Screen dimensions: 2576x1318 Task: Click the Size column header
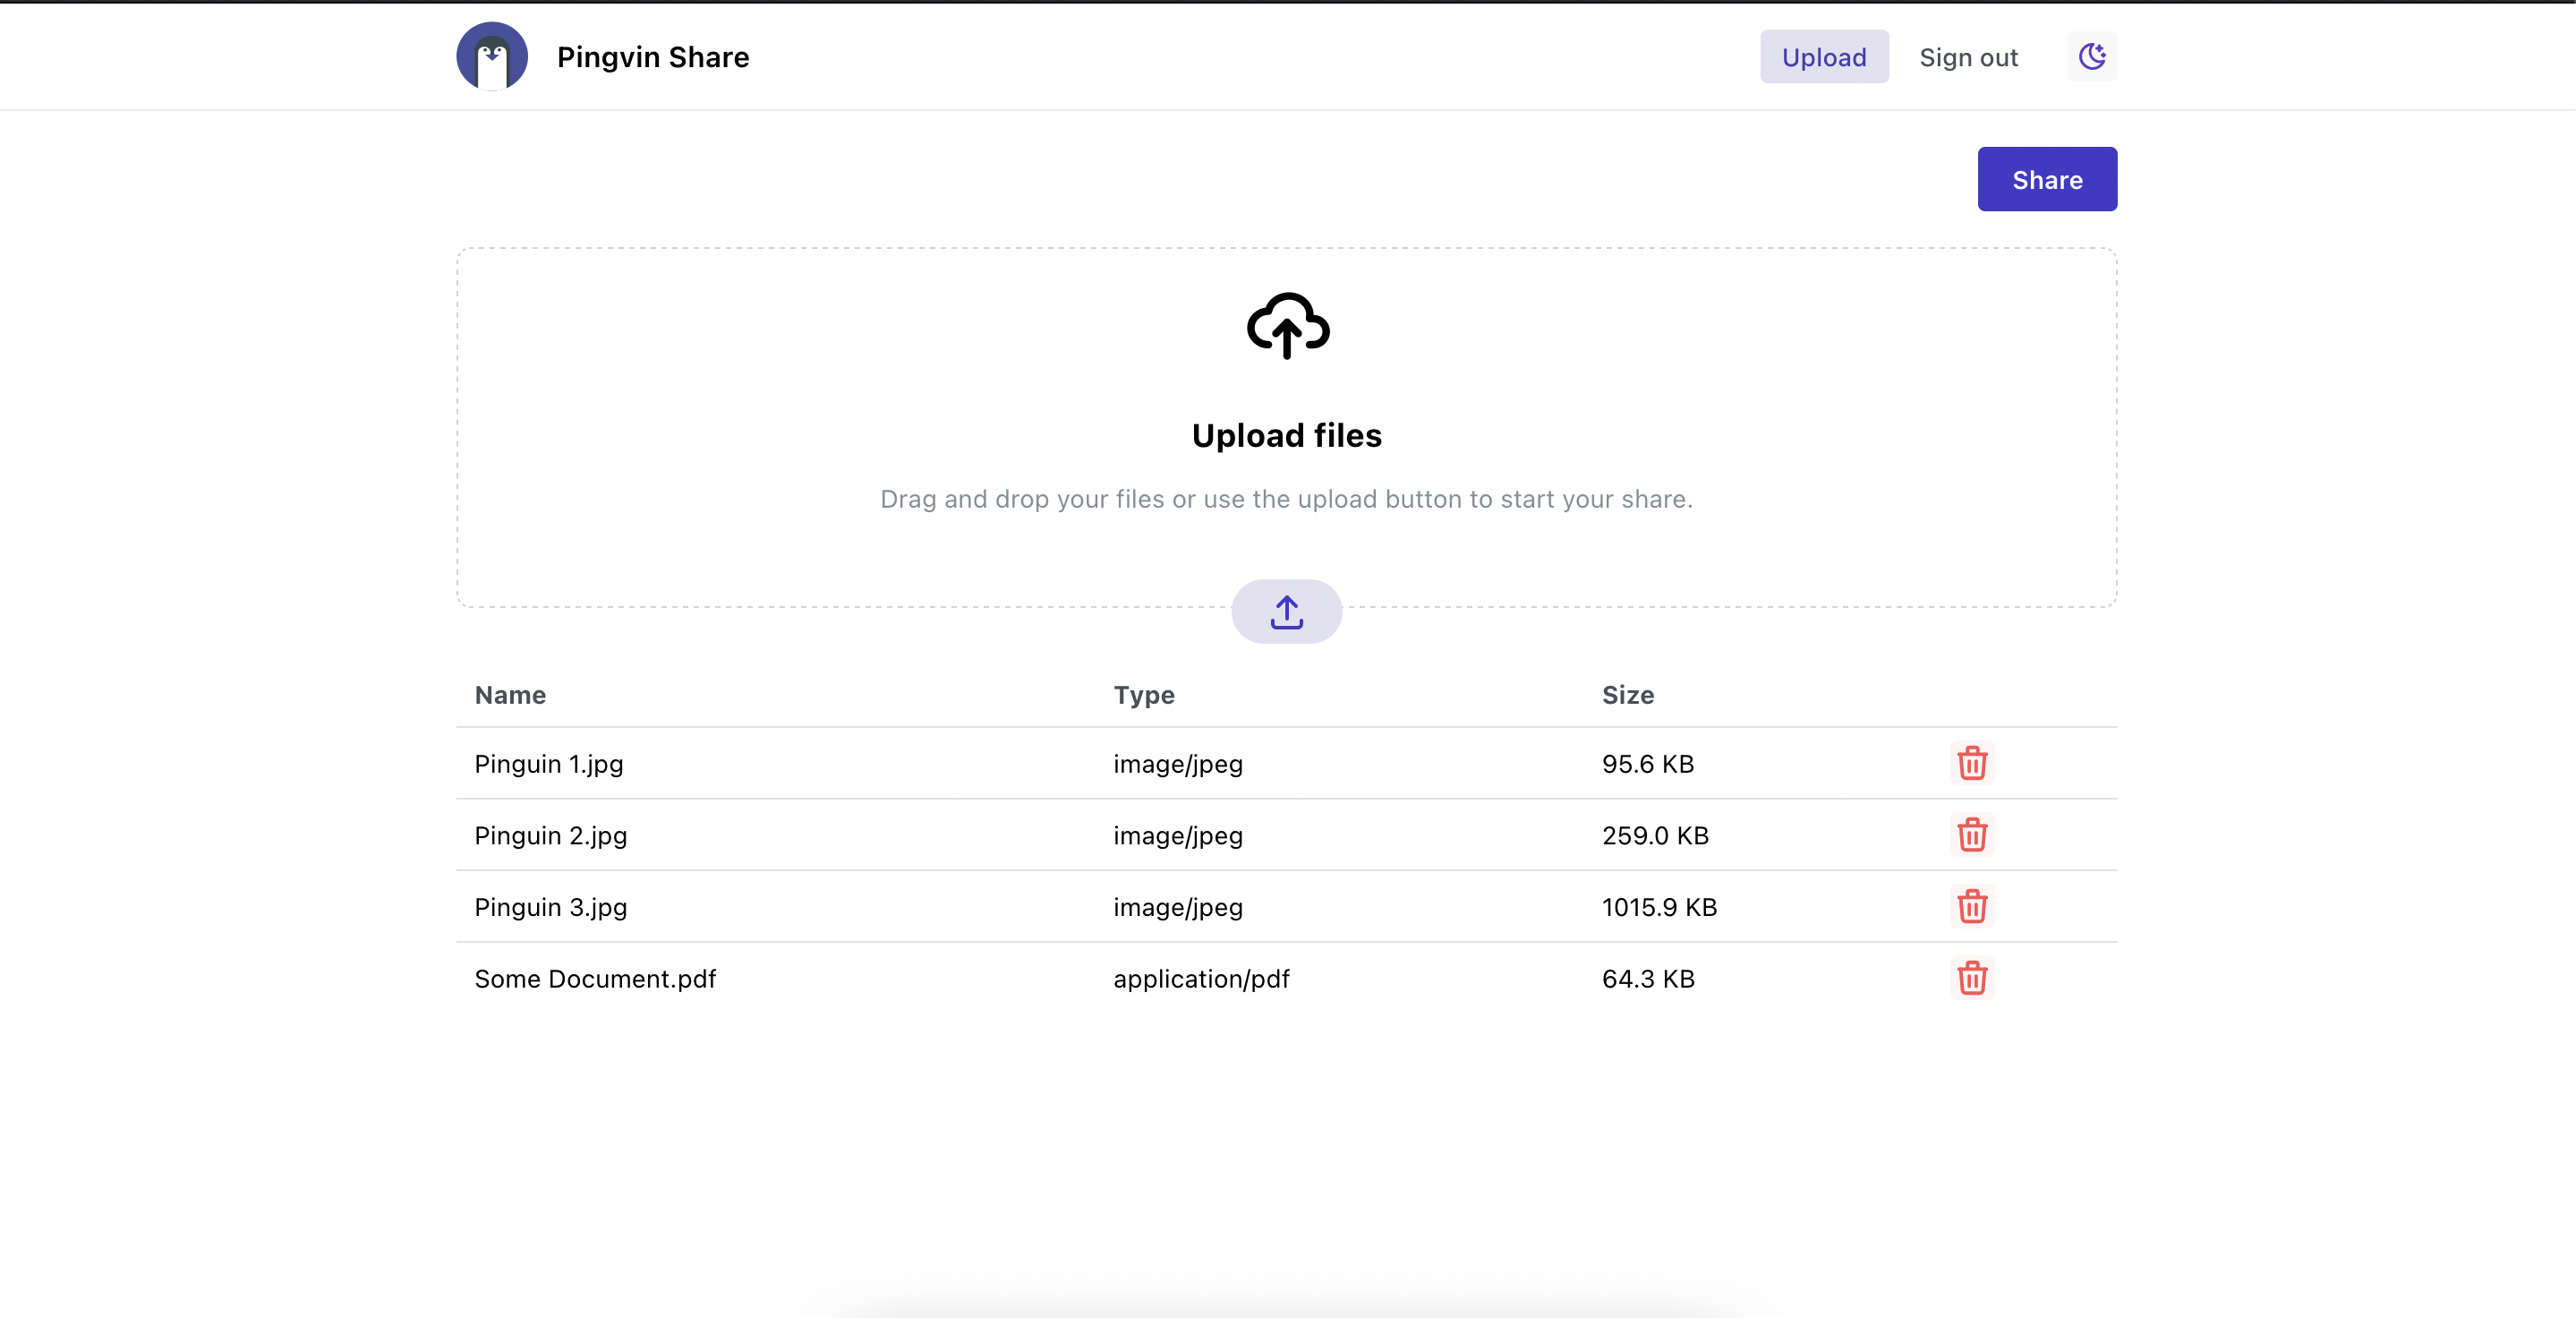coord(1627,695)
